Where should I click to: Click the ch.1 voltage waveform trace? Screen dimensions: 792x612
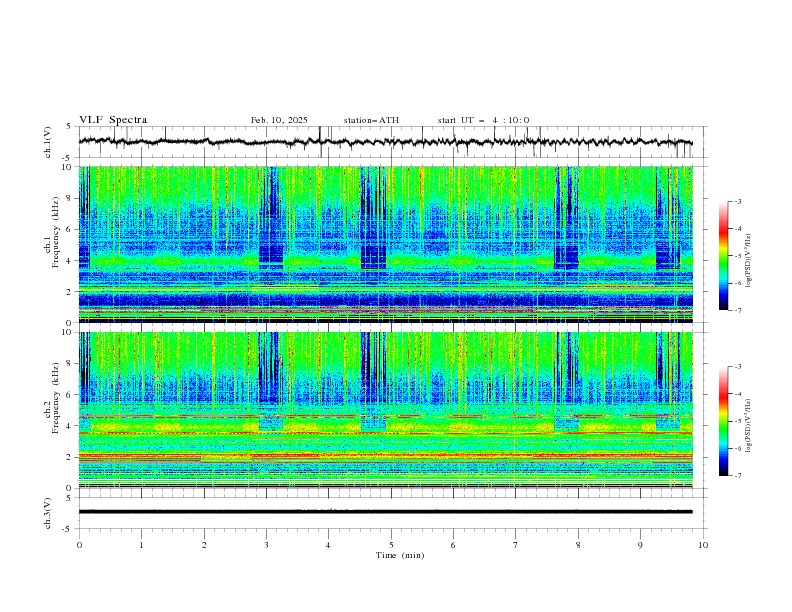(x=385, y=142)
